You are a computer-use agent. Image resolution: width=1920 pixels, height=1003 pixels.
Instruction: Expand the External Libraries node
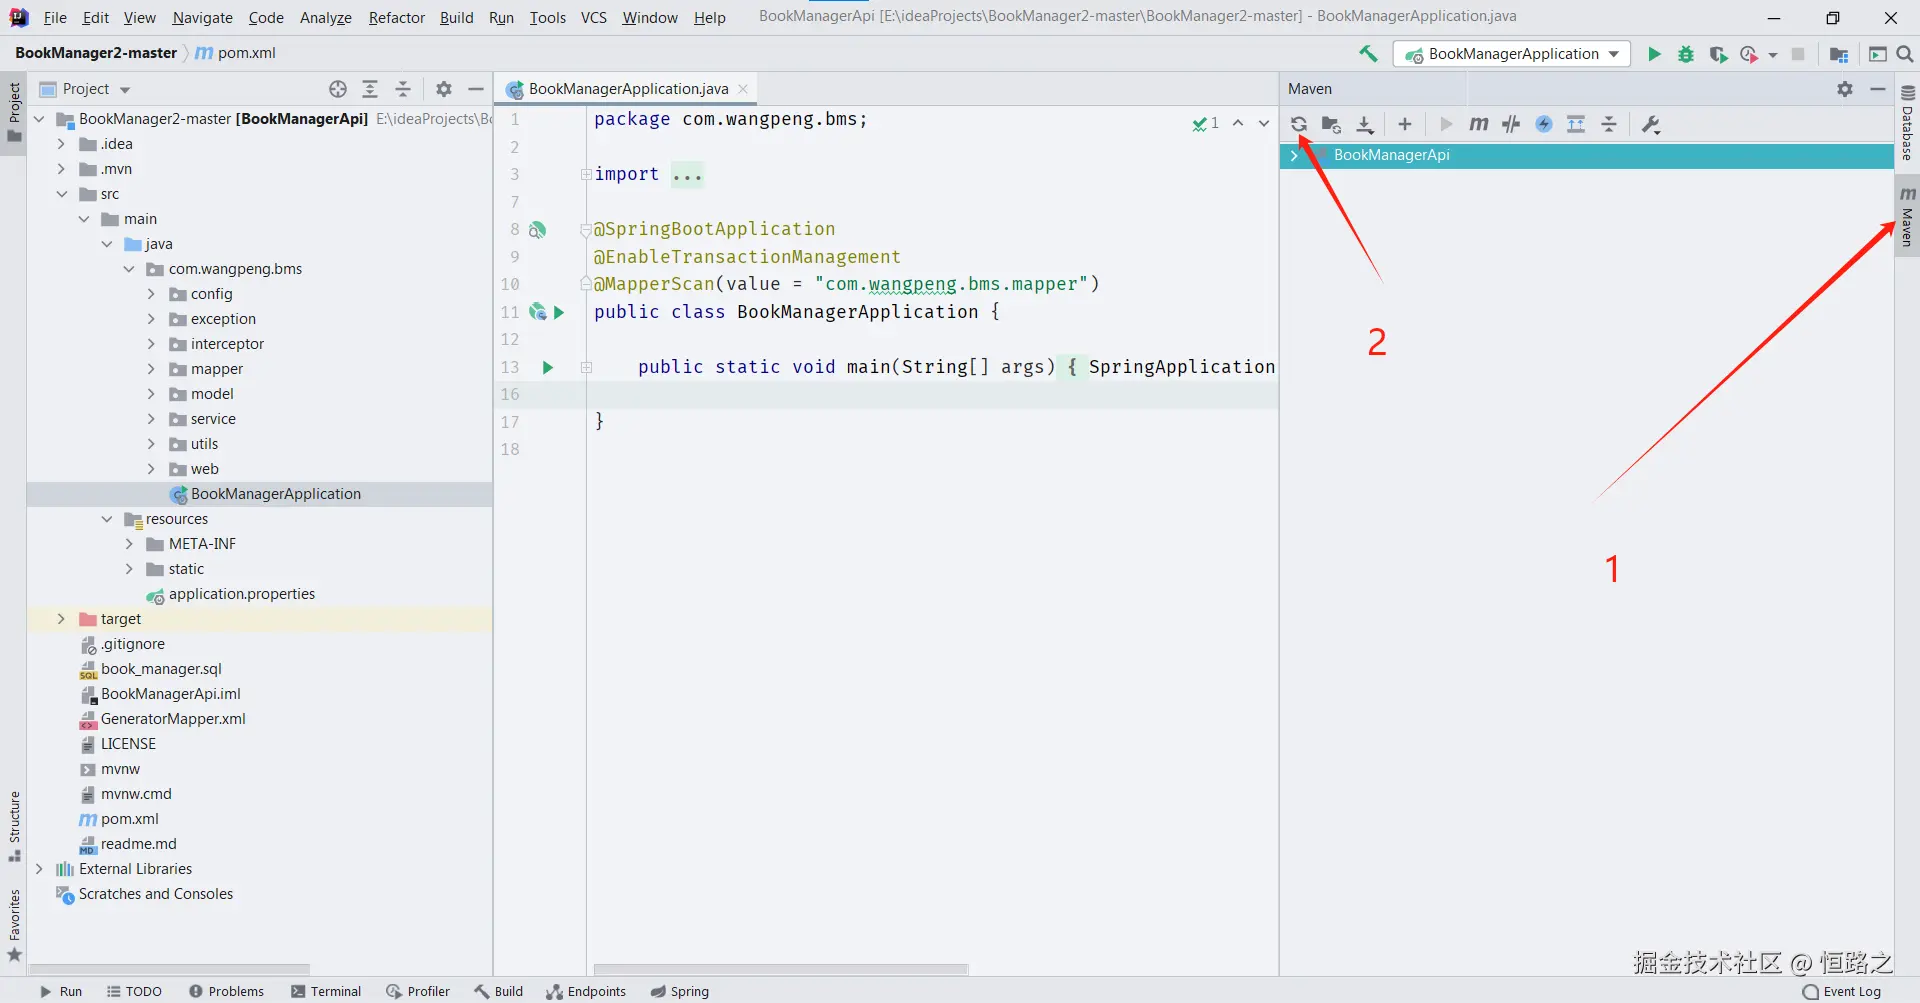pyautogui.click(x=39, y=869)
